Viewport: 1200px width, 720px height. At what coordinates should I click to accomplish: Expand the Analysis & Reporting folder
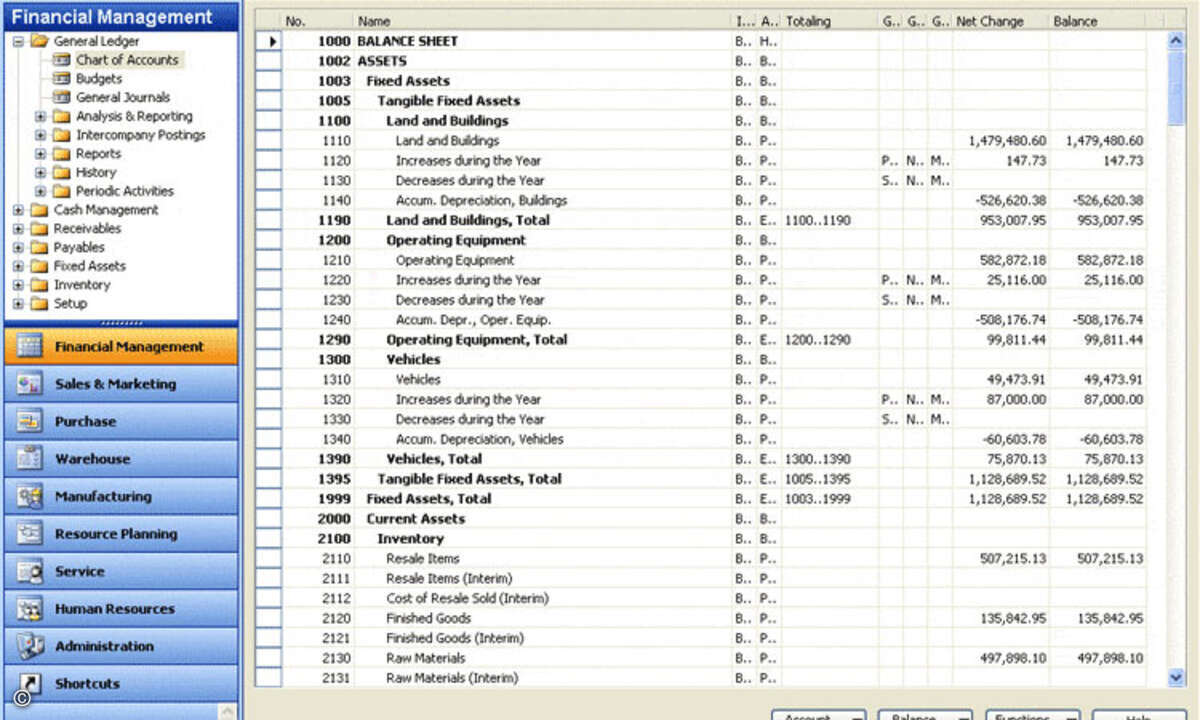(41, 117)
